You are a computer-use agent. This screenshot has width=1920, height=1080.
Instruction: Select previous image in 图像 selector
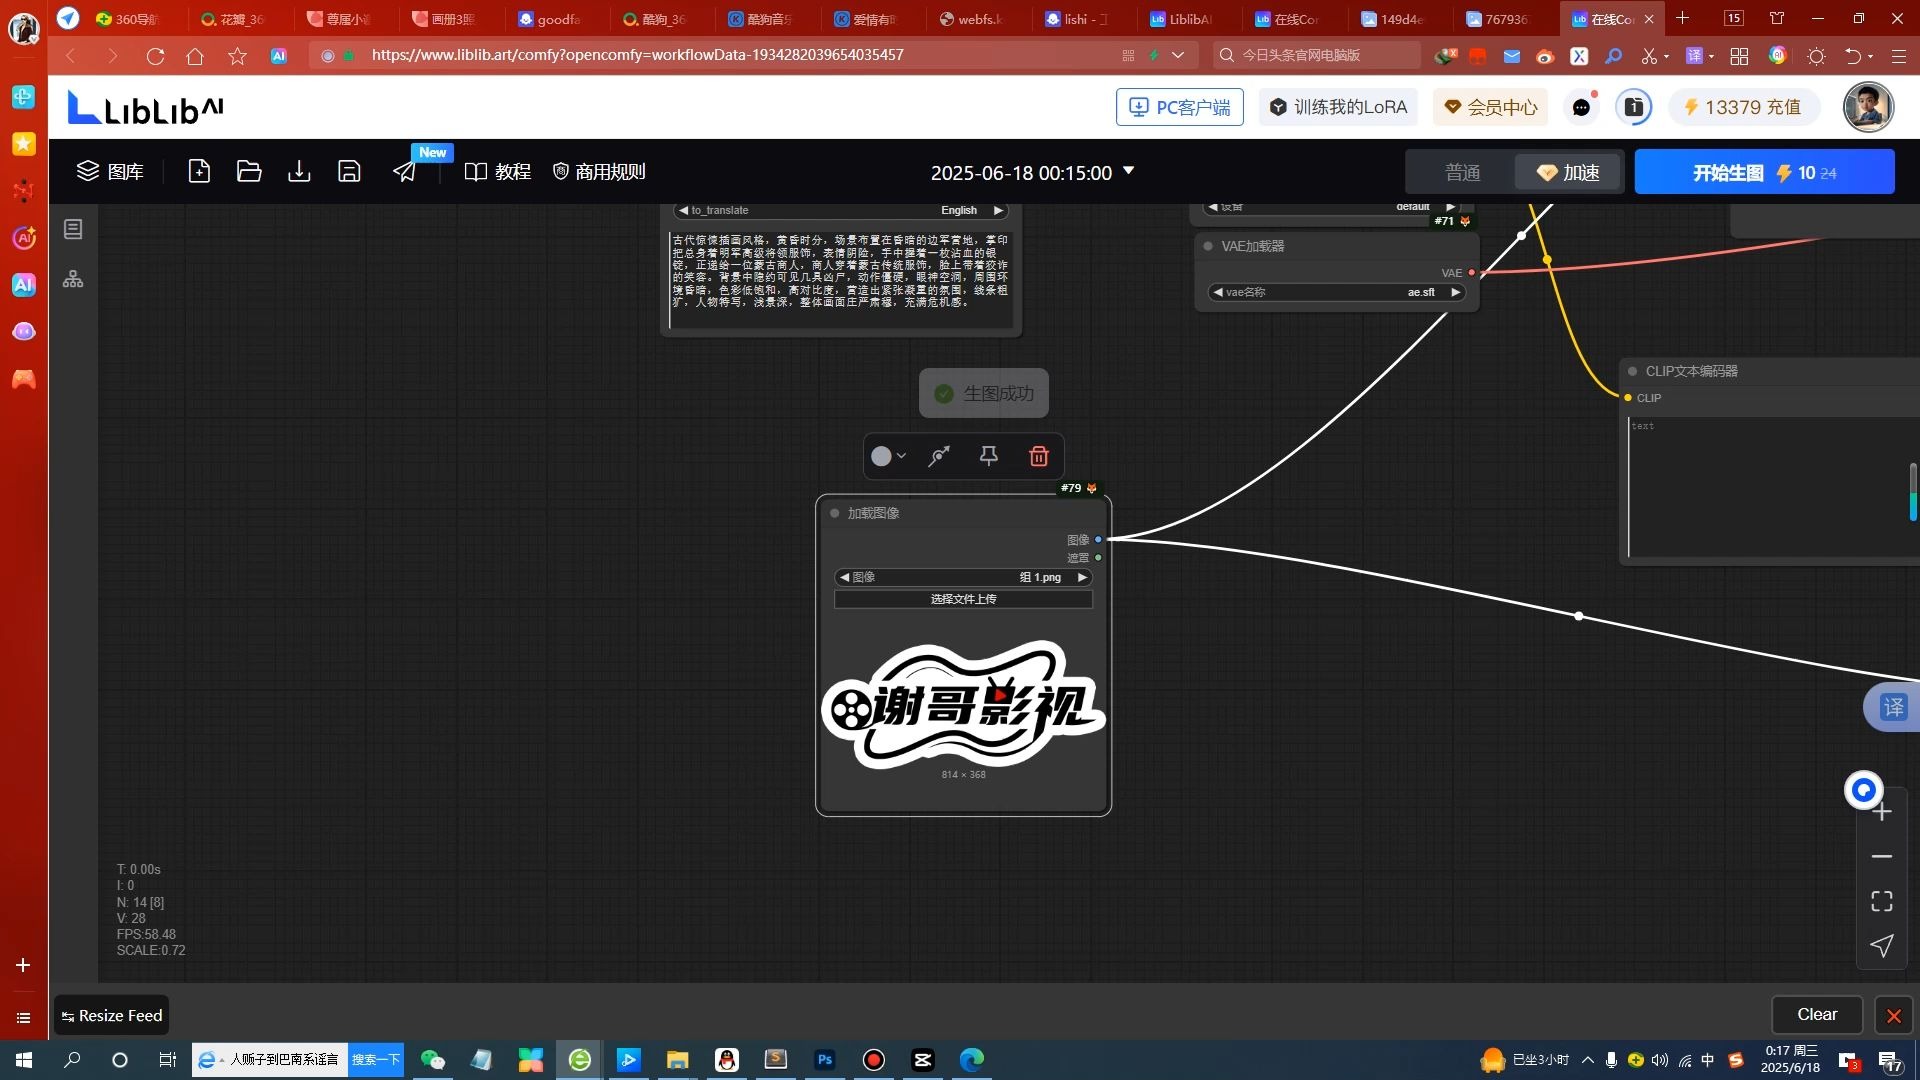click(844, 577)
